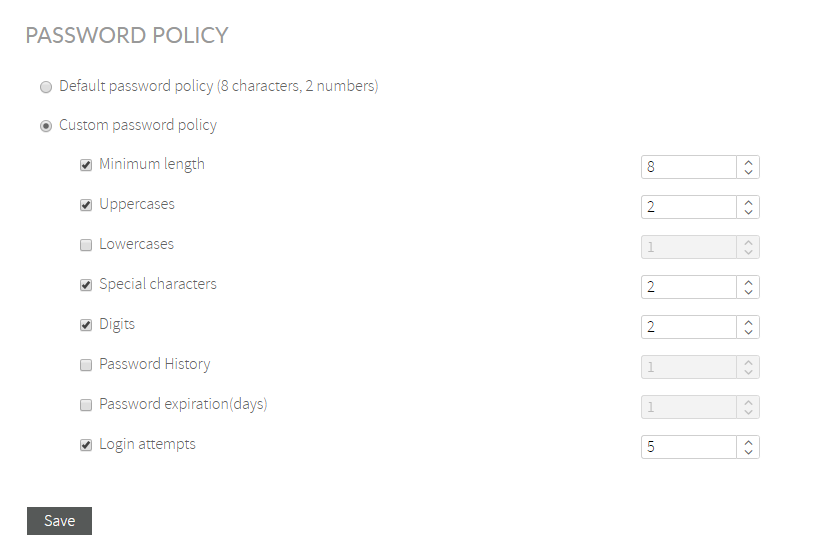Decrease Uppercases count with down arrow
Viewport: 826px width, 560px height.
coord(748,212)
